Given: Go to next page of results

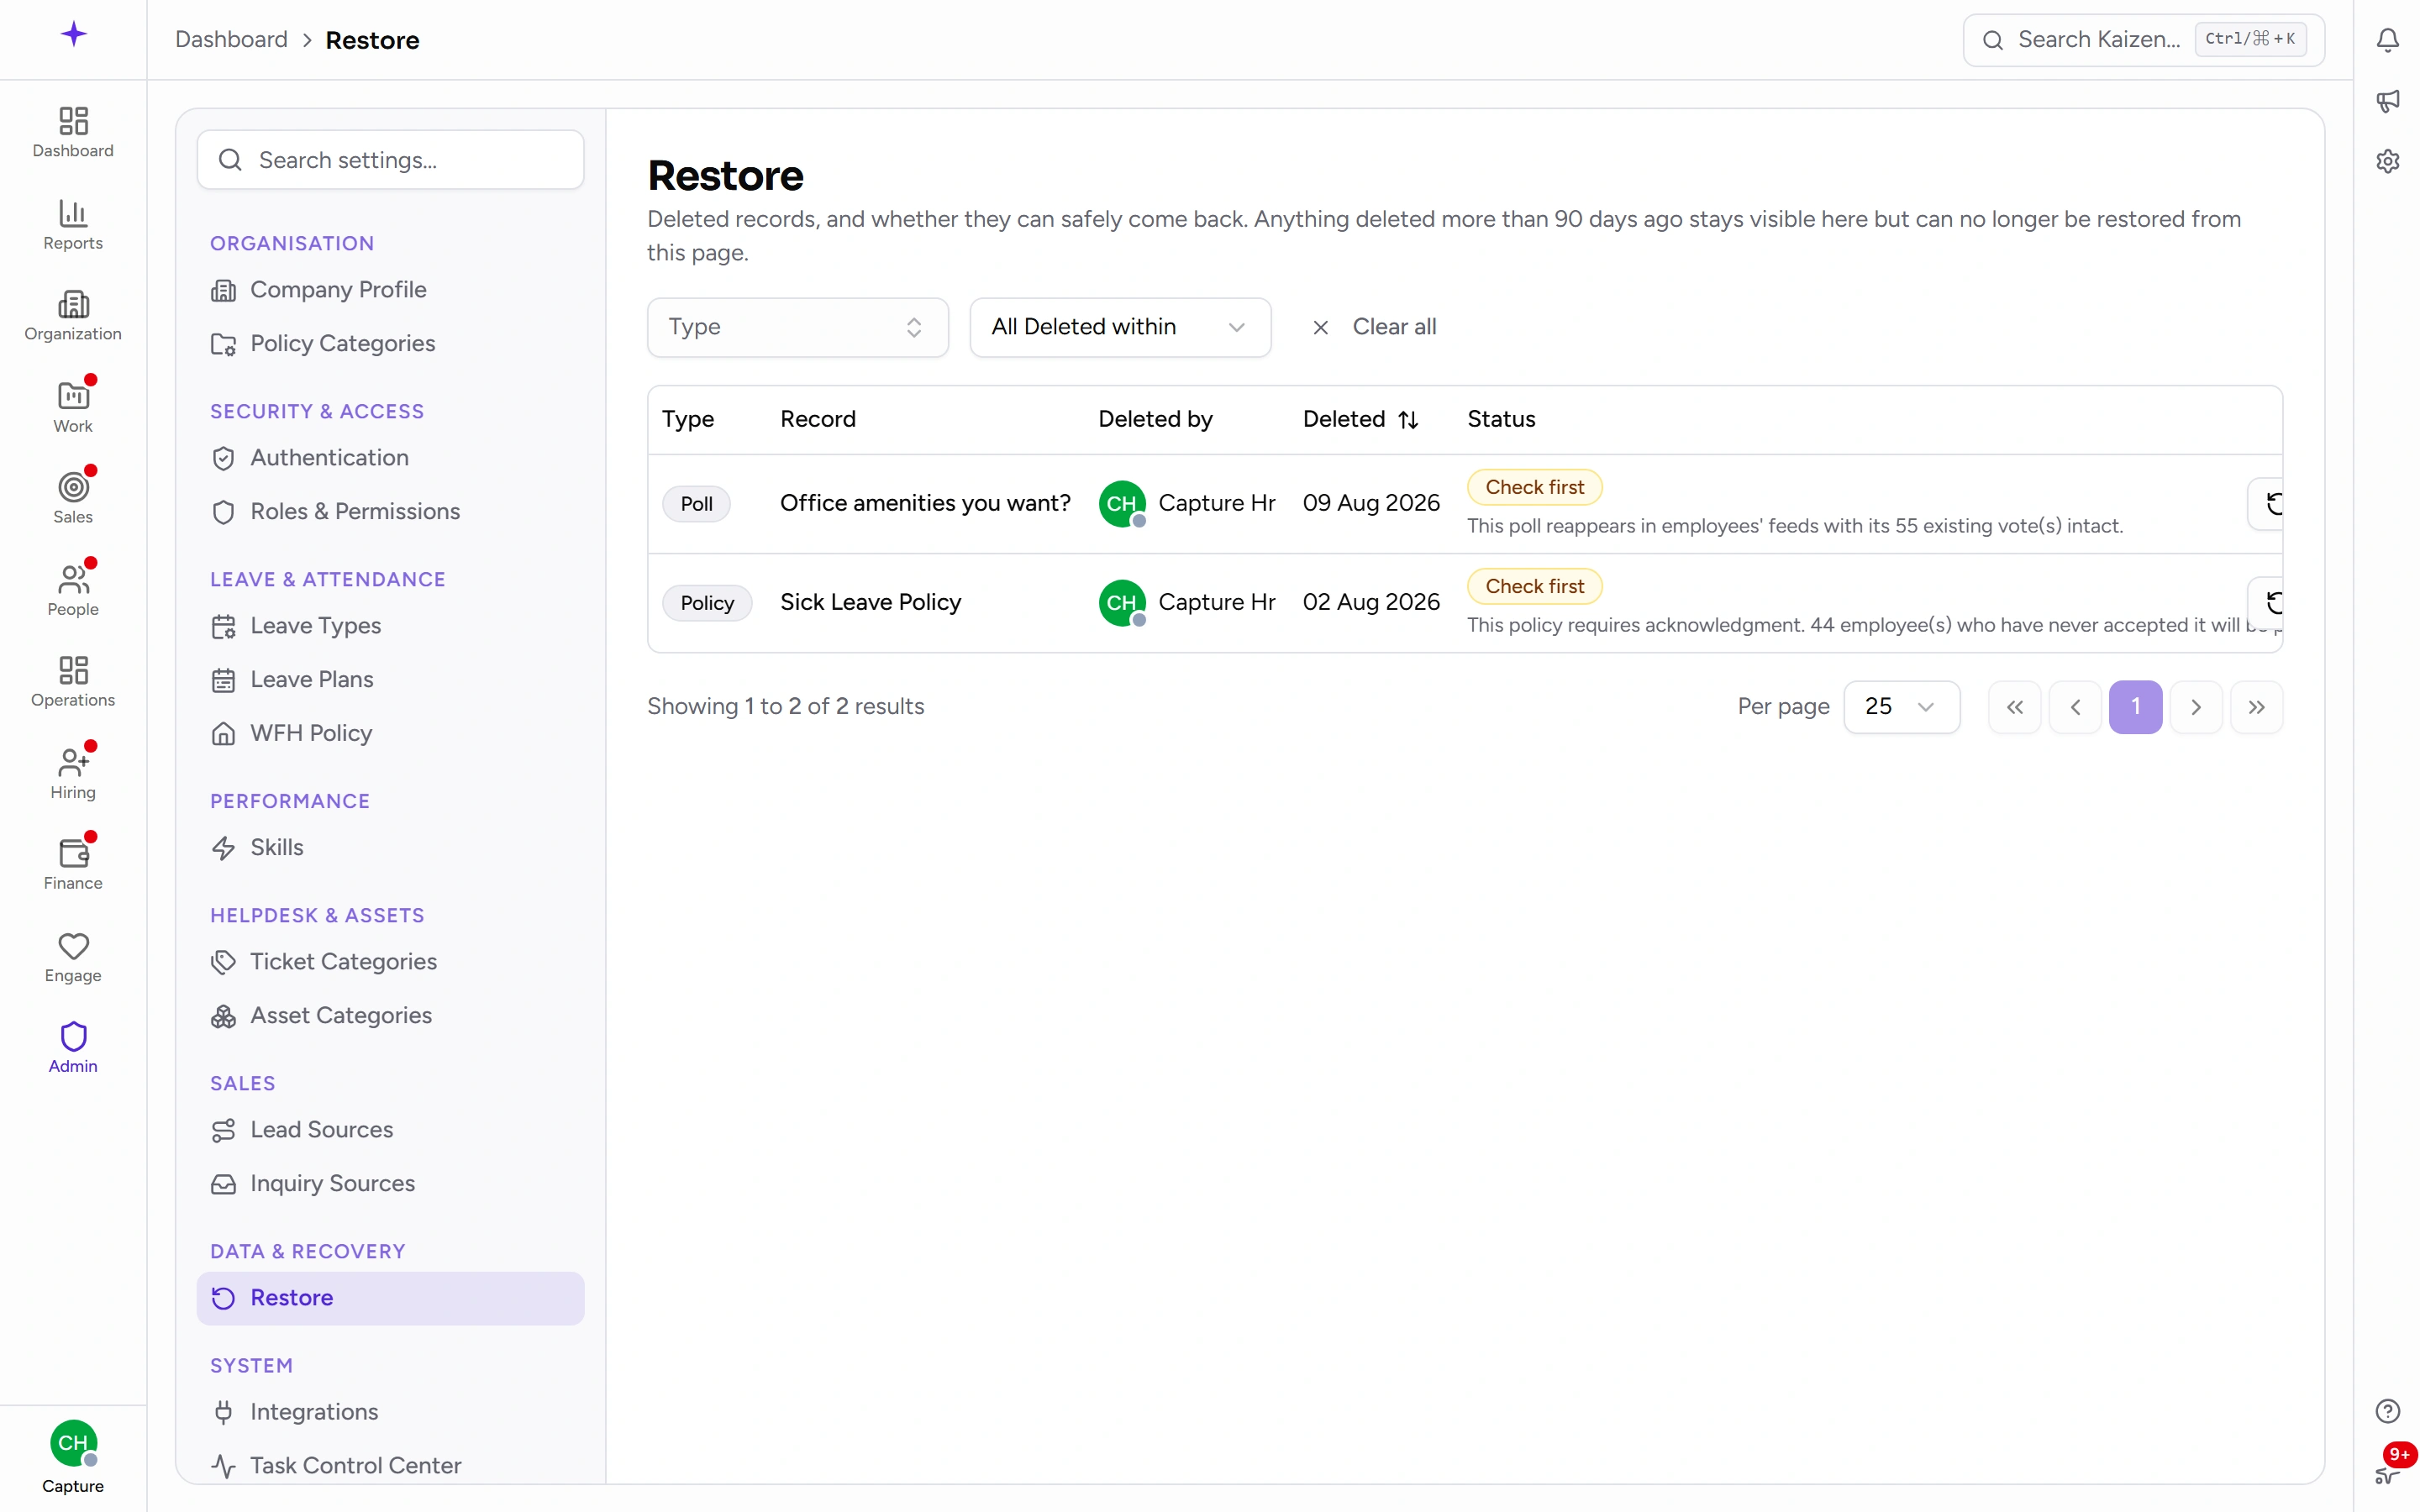Looking at the screenshot, I should [x=2196, y=707].
